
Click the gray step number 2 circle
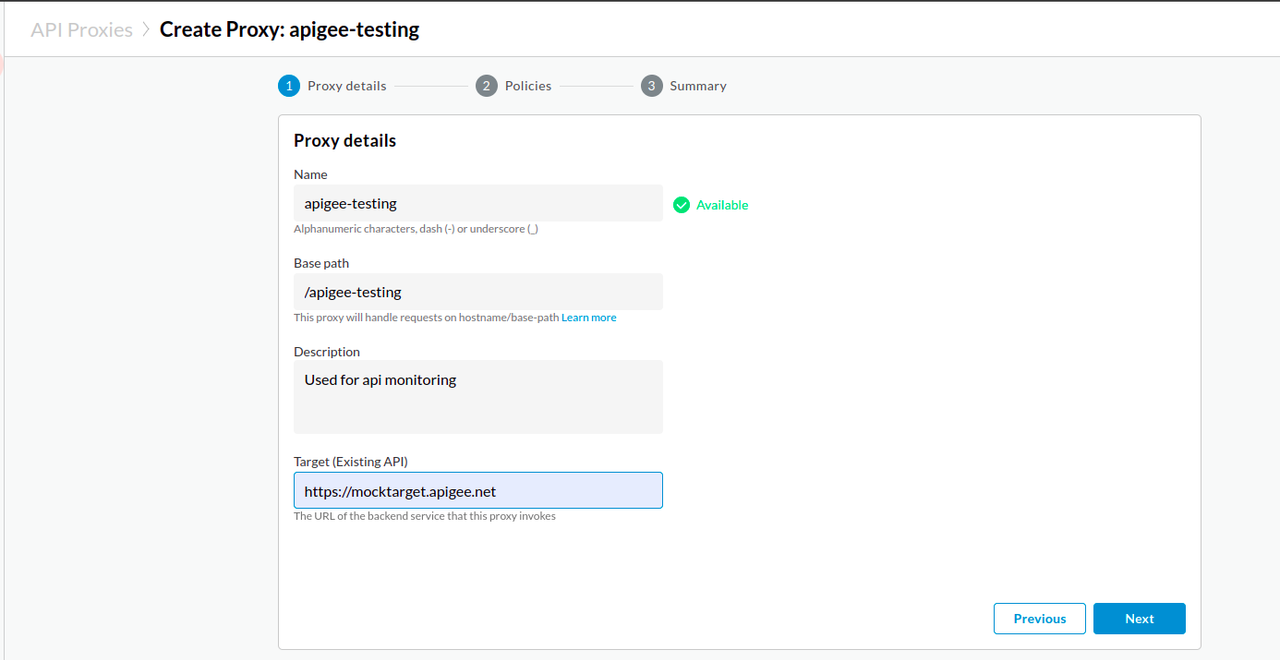coord(487,86)
